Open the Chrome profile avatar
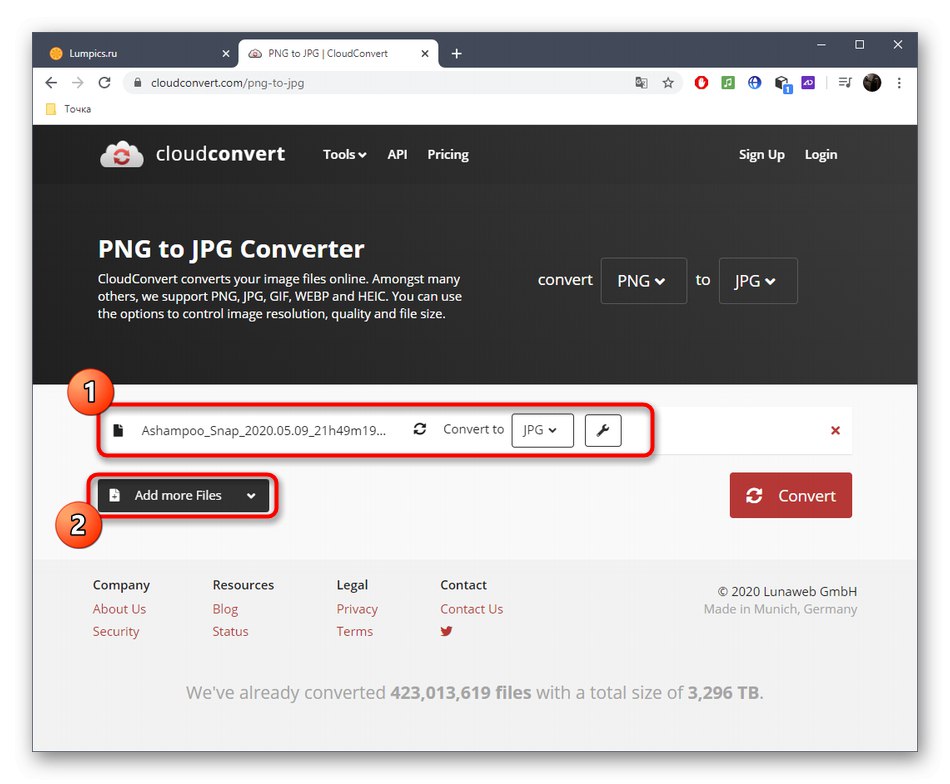 tap(872, 82)
